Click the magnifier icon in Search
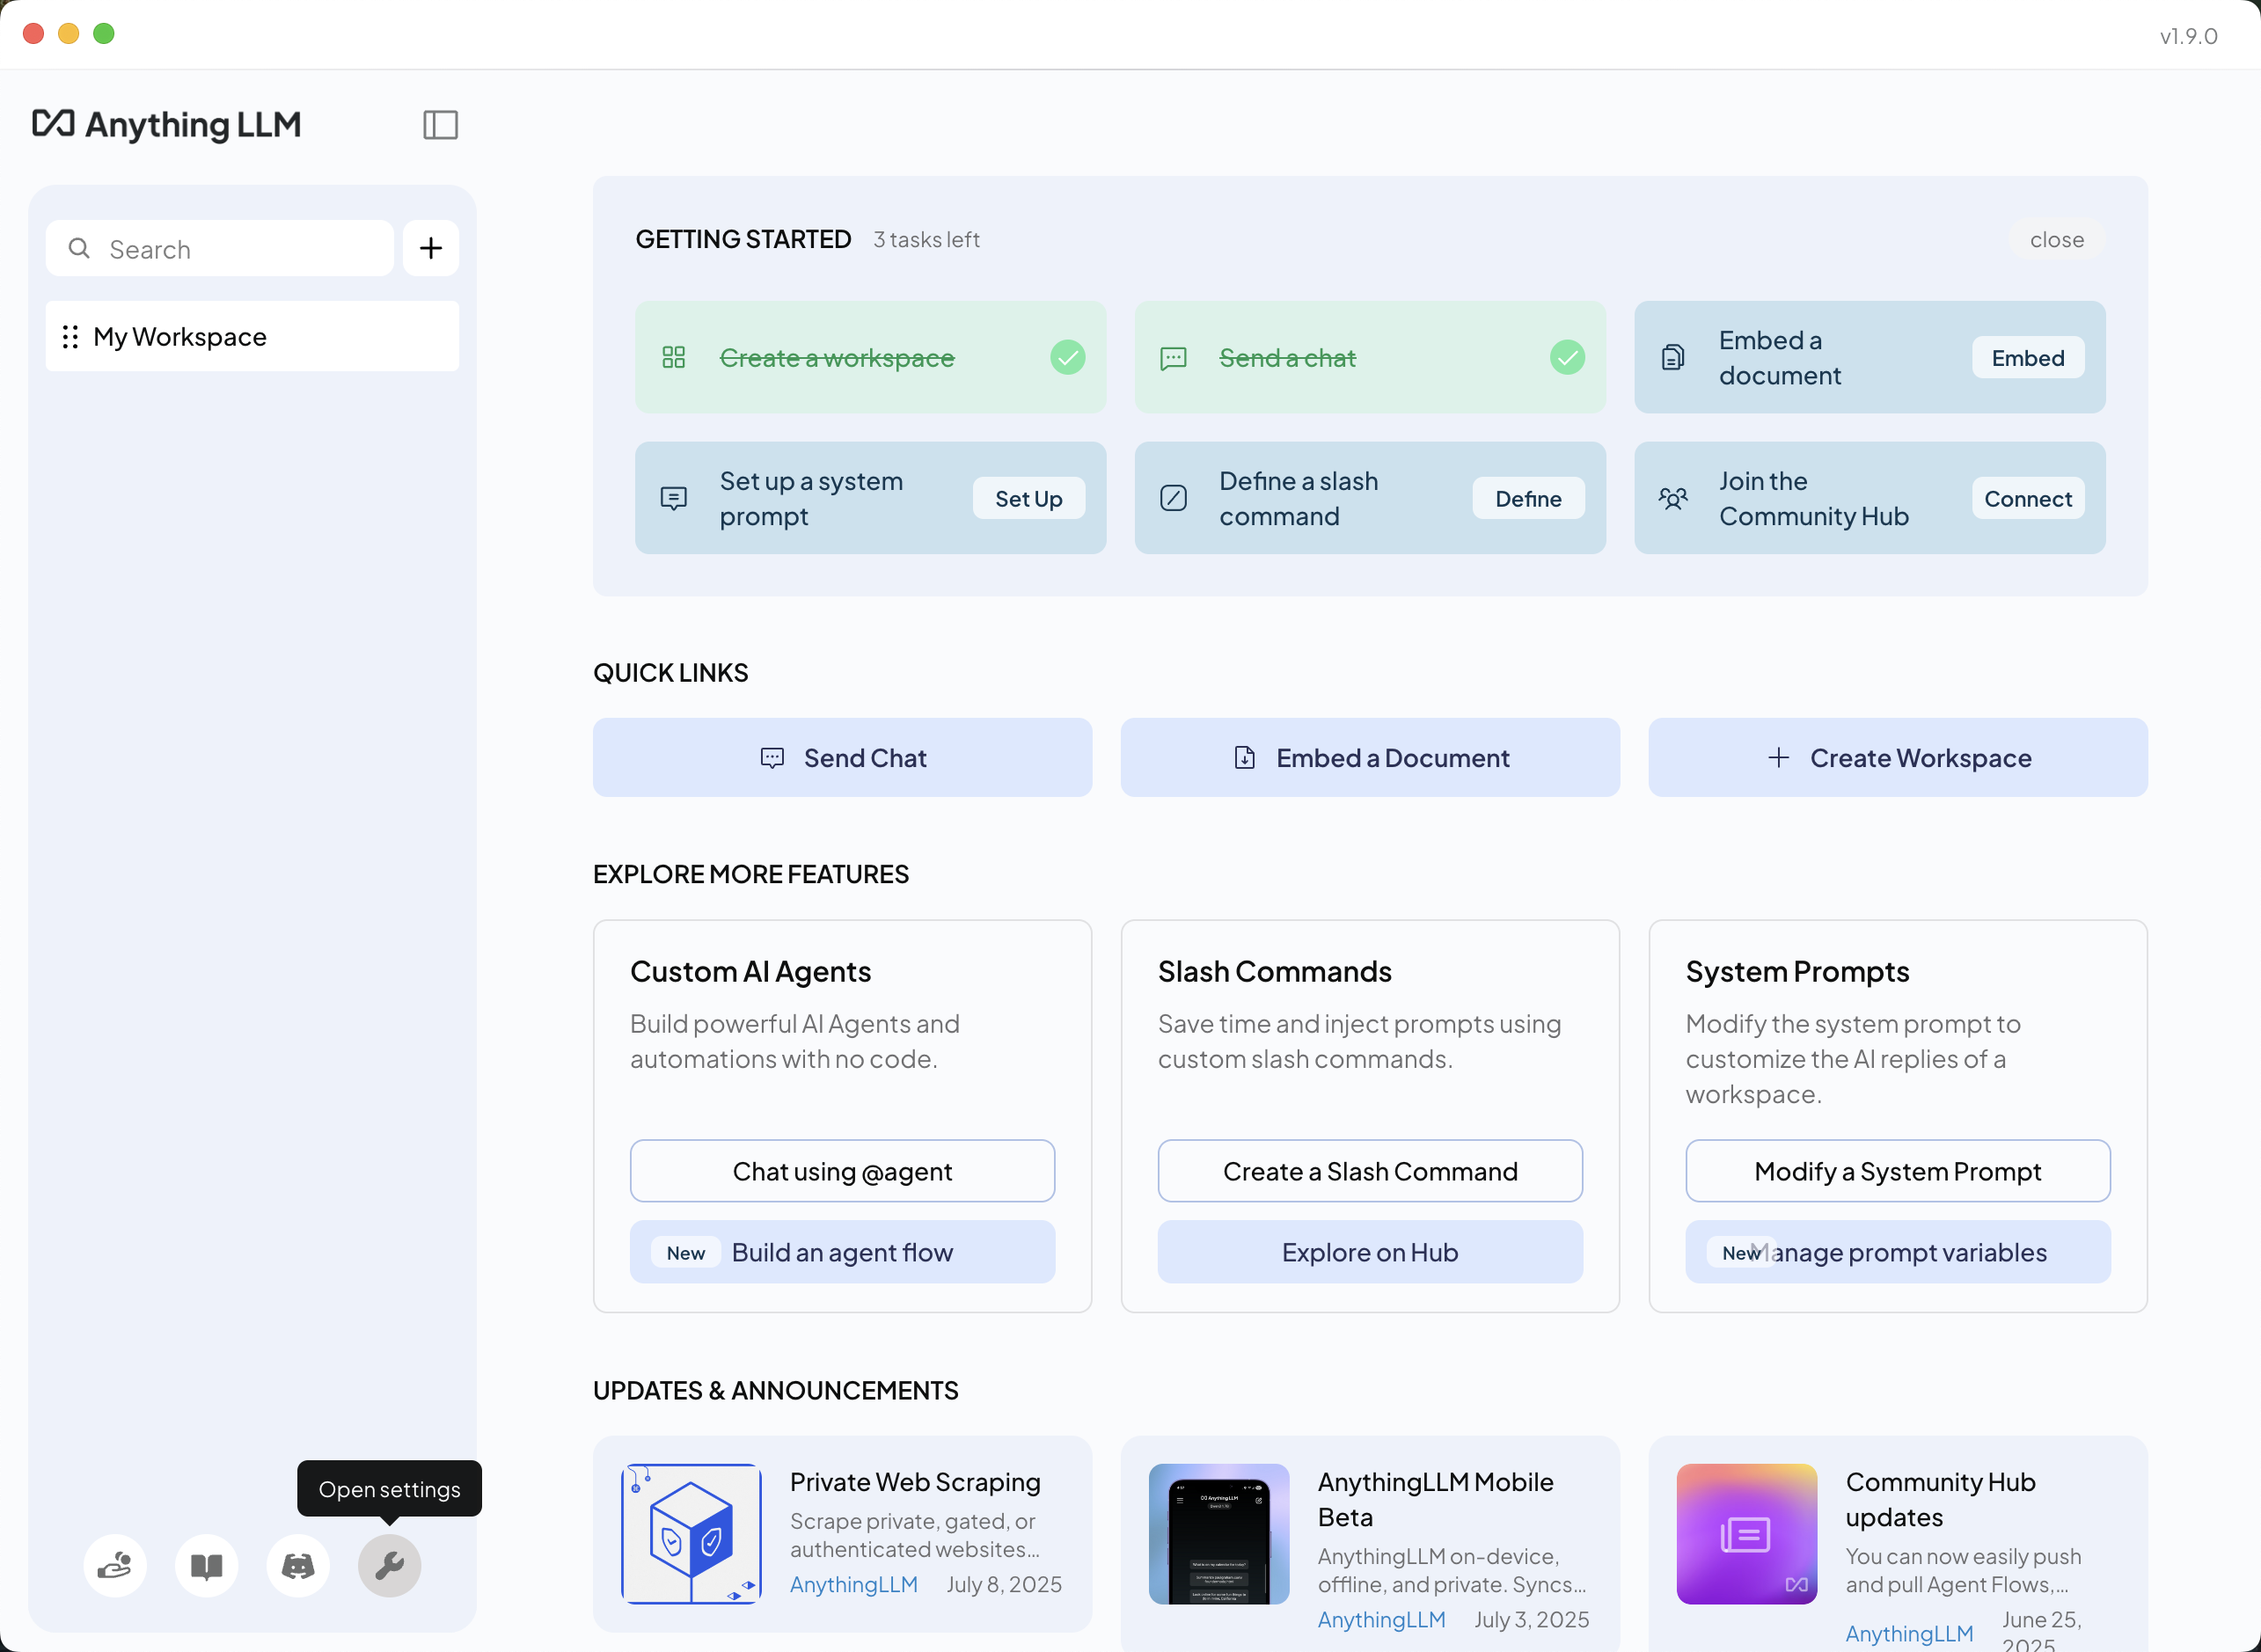2261x1652 pixels. (79, 248)
